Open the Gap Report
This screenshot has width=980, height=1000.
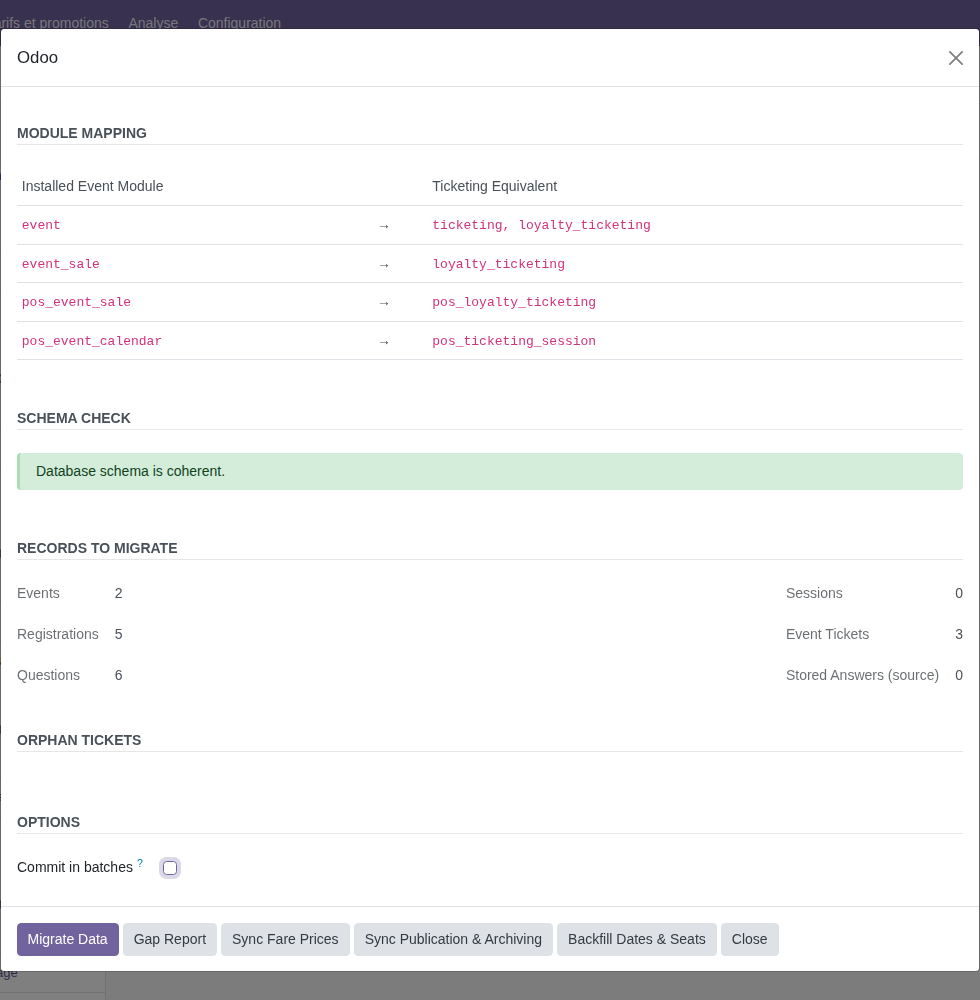tap(170, 939)
